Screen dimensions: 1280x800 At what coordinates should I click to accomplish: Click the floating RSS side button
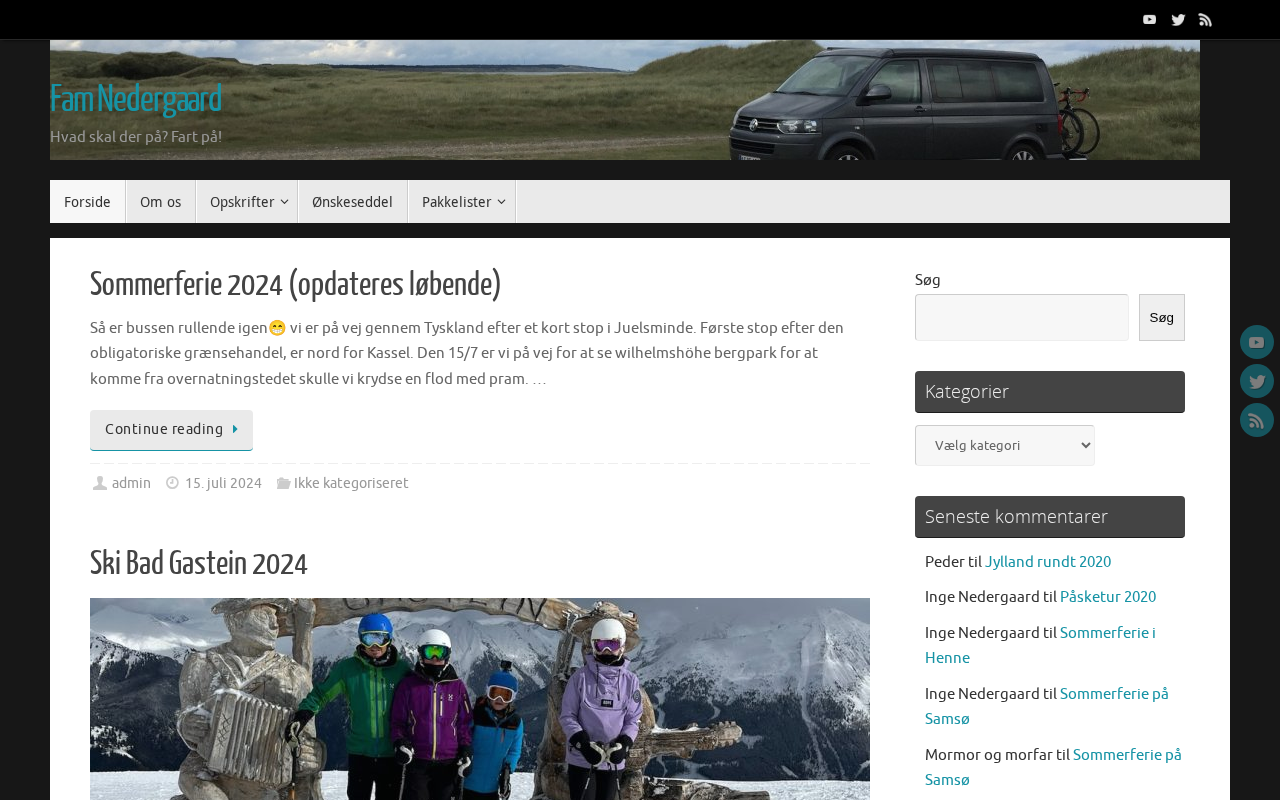(x=1257, y=420)
